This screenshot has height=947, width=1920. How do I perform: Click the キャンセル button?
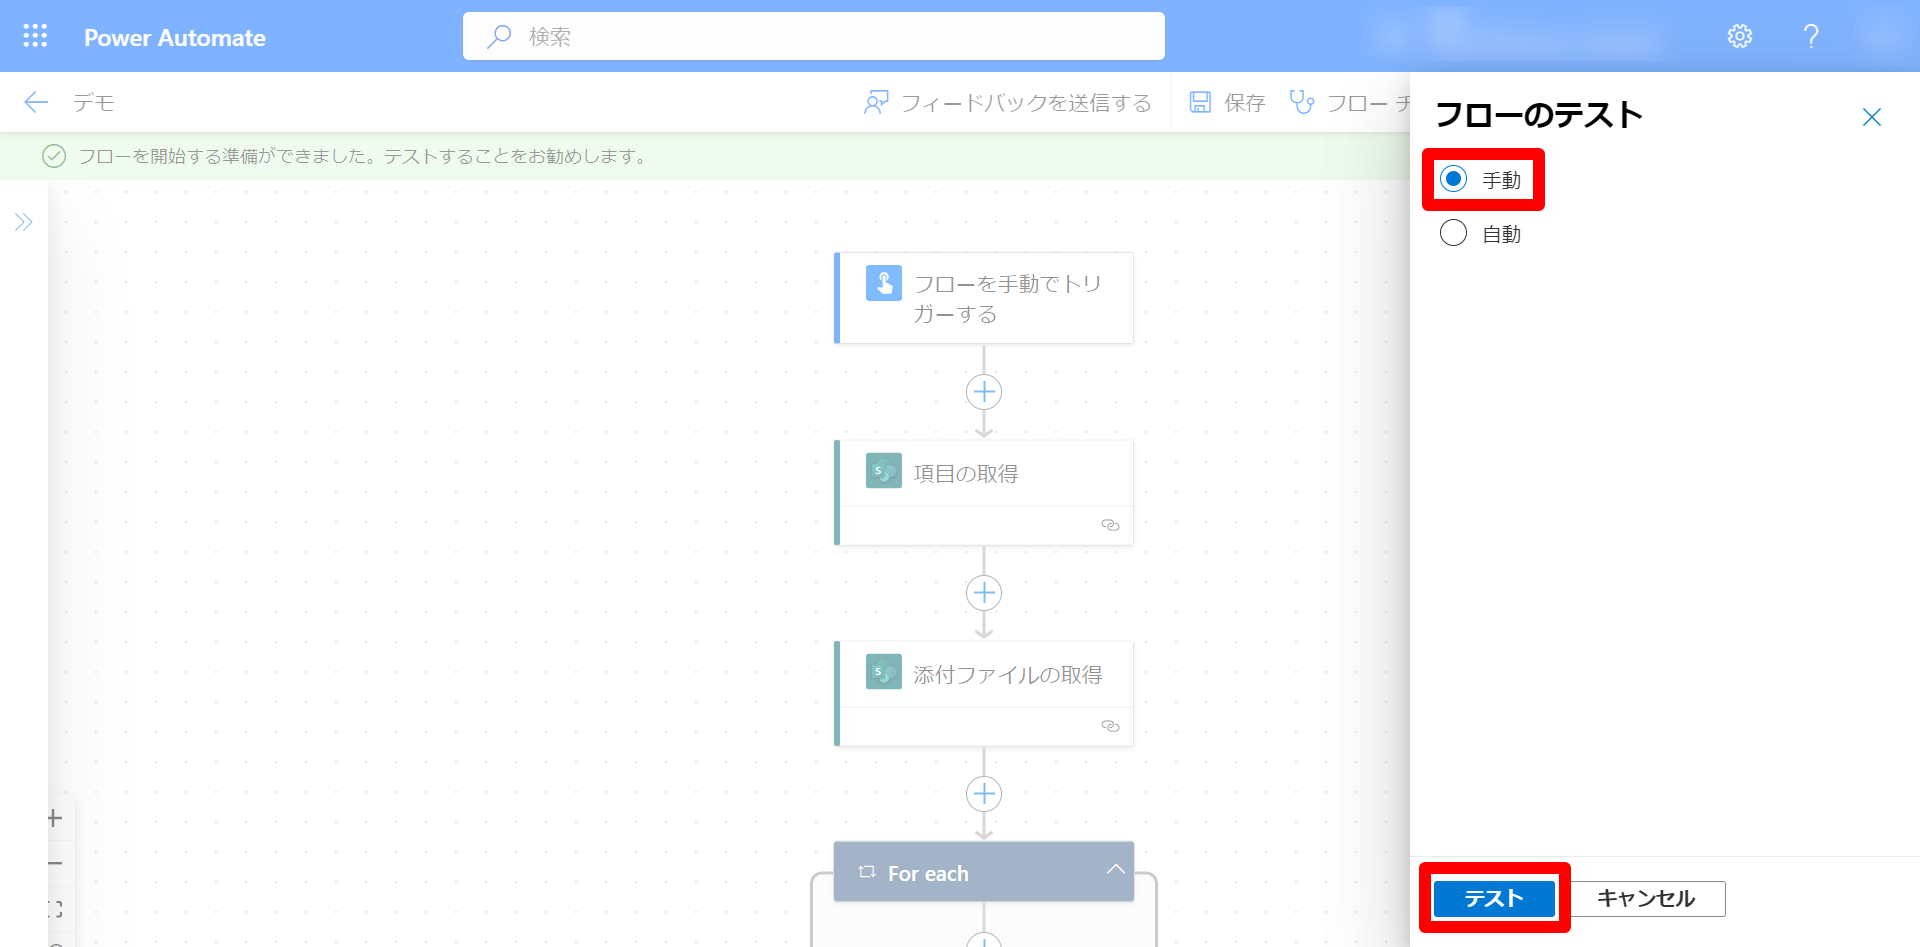[x=1647, y=898]
